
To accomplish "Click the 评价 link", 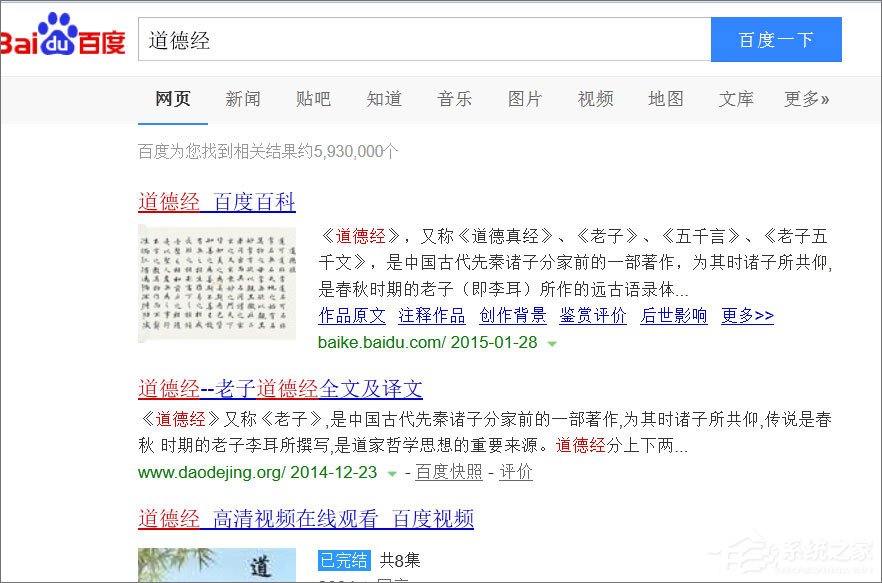I will [x=516, y=472].
